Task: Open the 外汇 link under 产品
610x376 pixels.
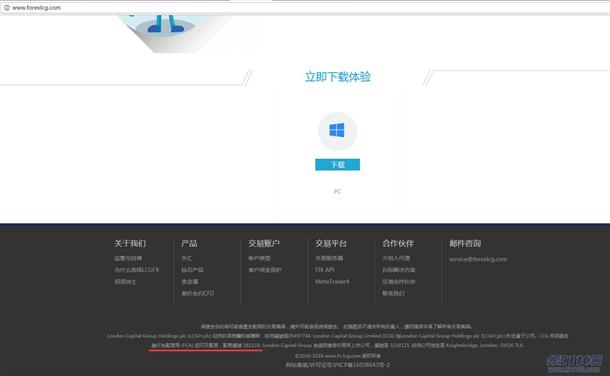Action: [186, 258]
